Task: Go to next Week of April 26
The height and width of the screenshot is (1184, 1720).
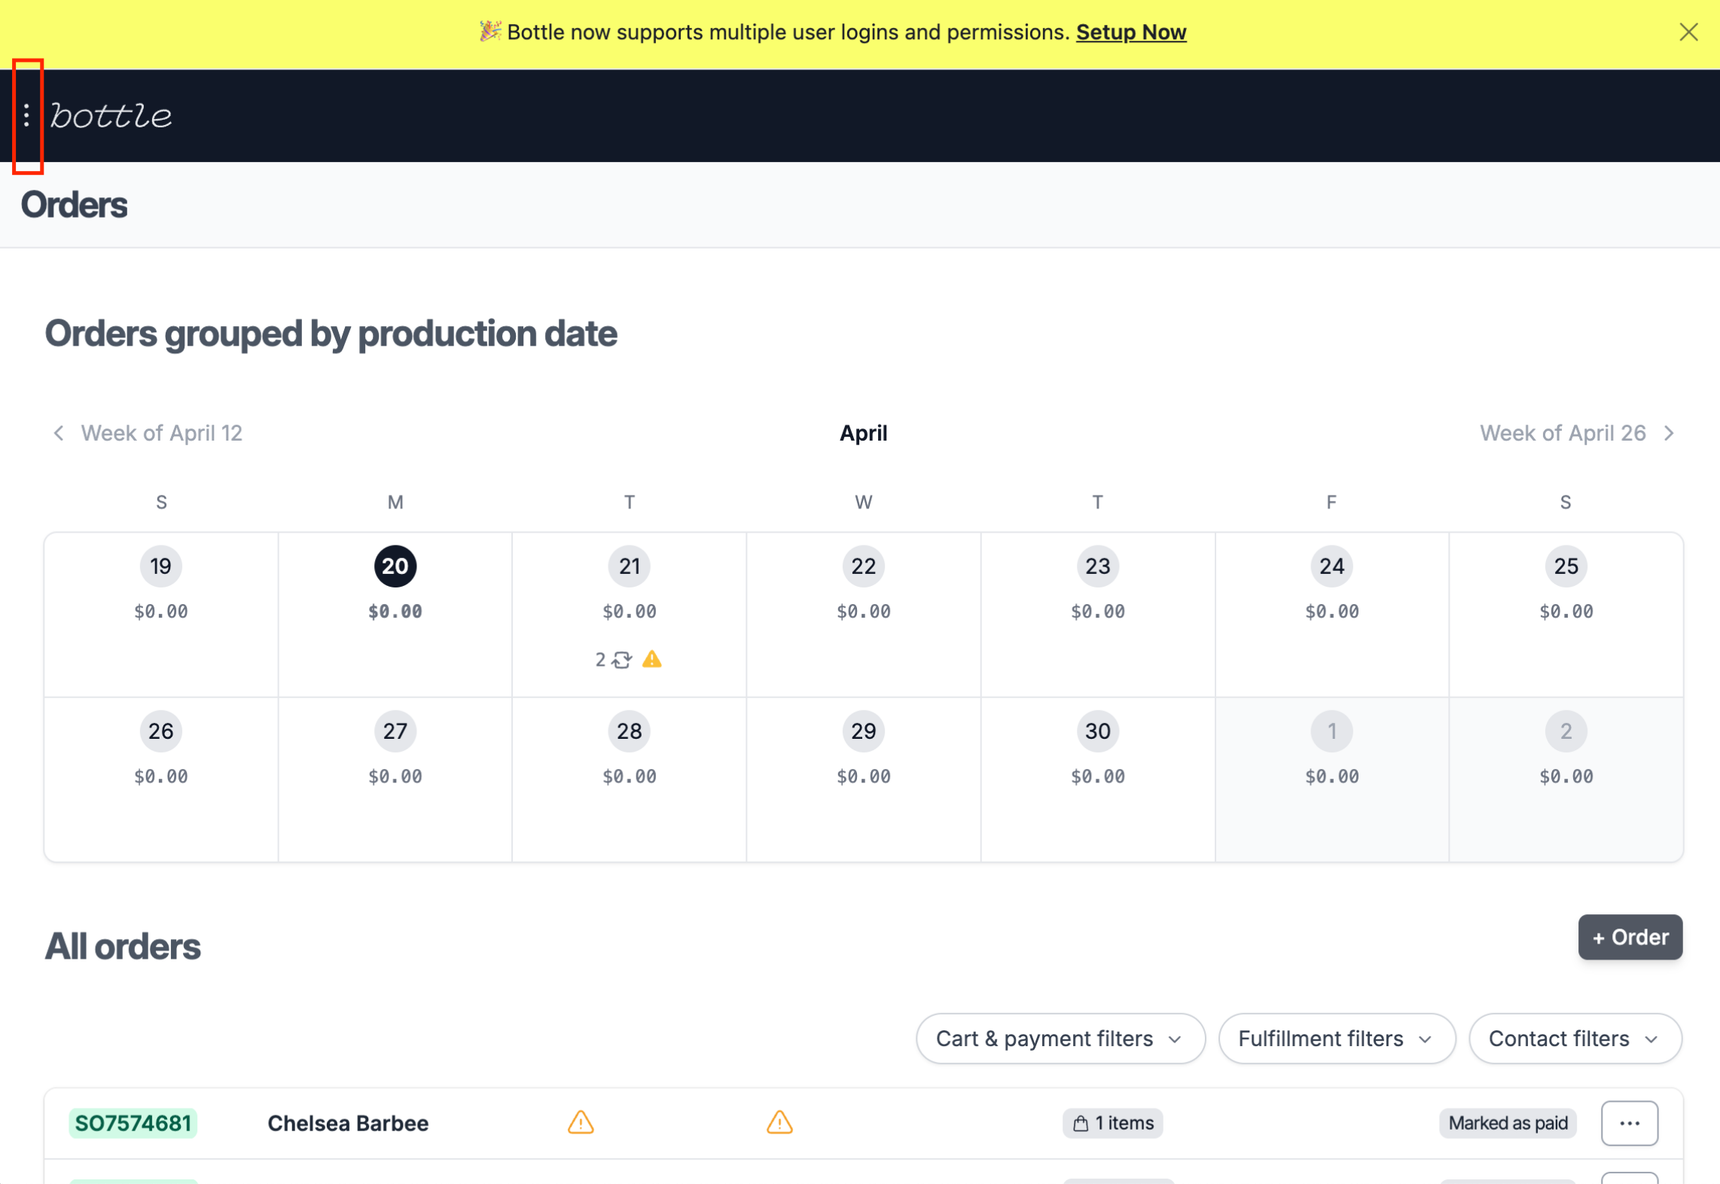Action: coord(1577,433)
